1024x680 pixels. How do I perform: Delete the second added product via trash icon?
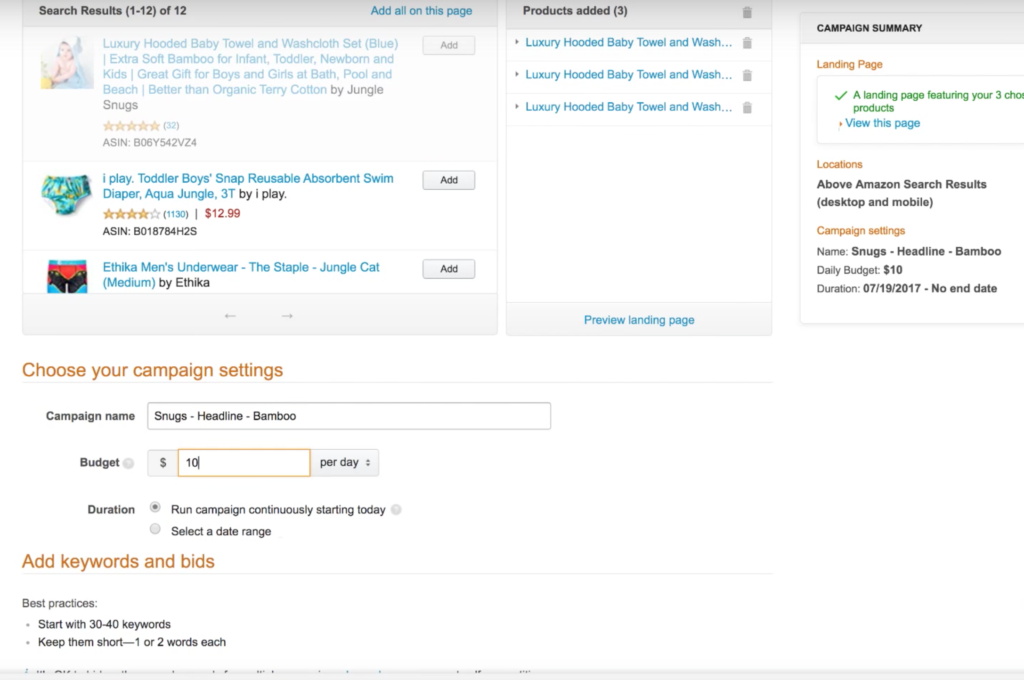click(747, 75)
